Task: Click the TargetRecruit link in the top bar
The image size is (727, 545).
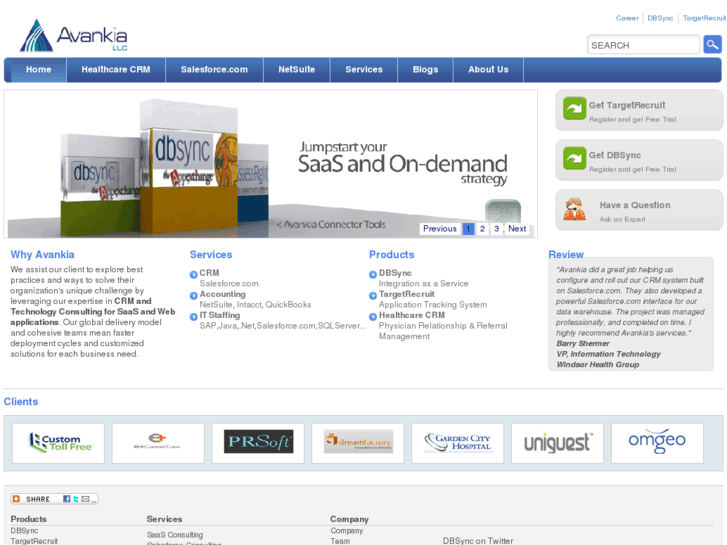Action: tap(704, 18)
